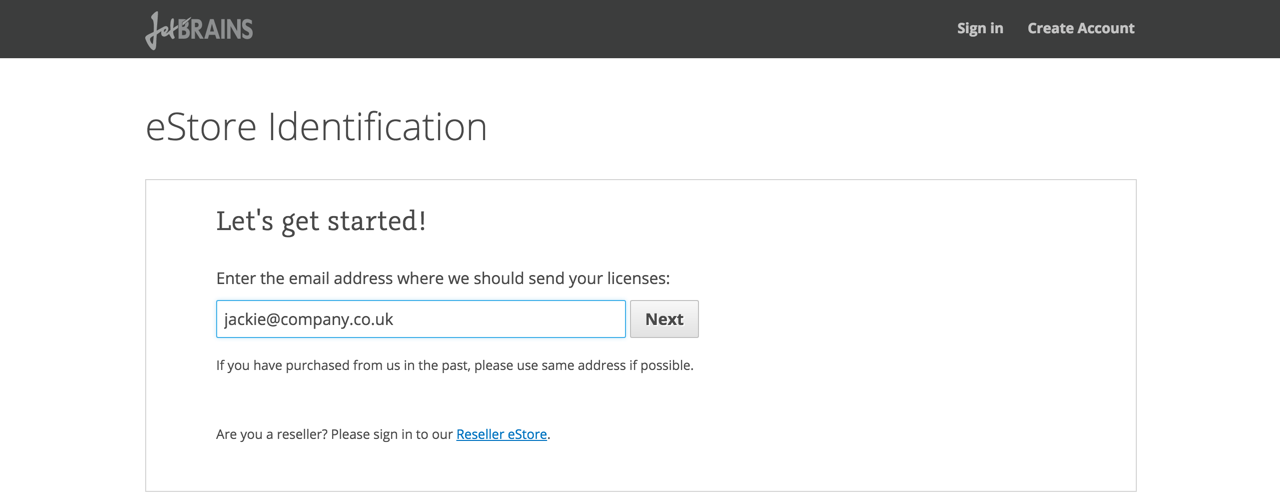Open the Sign in page
This screenshot has height=504, width=1280.
click(979, 28)
